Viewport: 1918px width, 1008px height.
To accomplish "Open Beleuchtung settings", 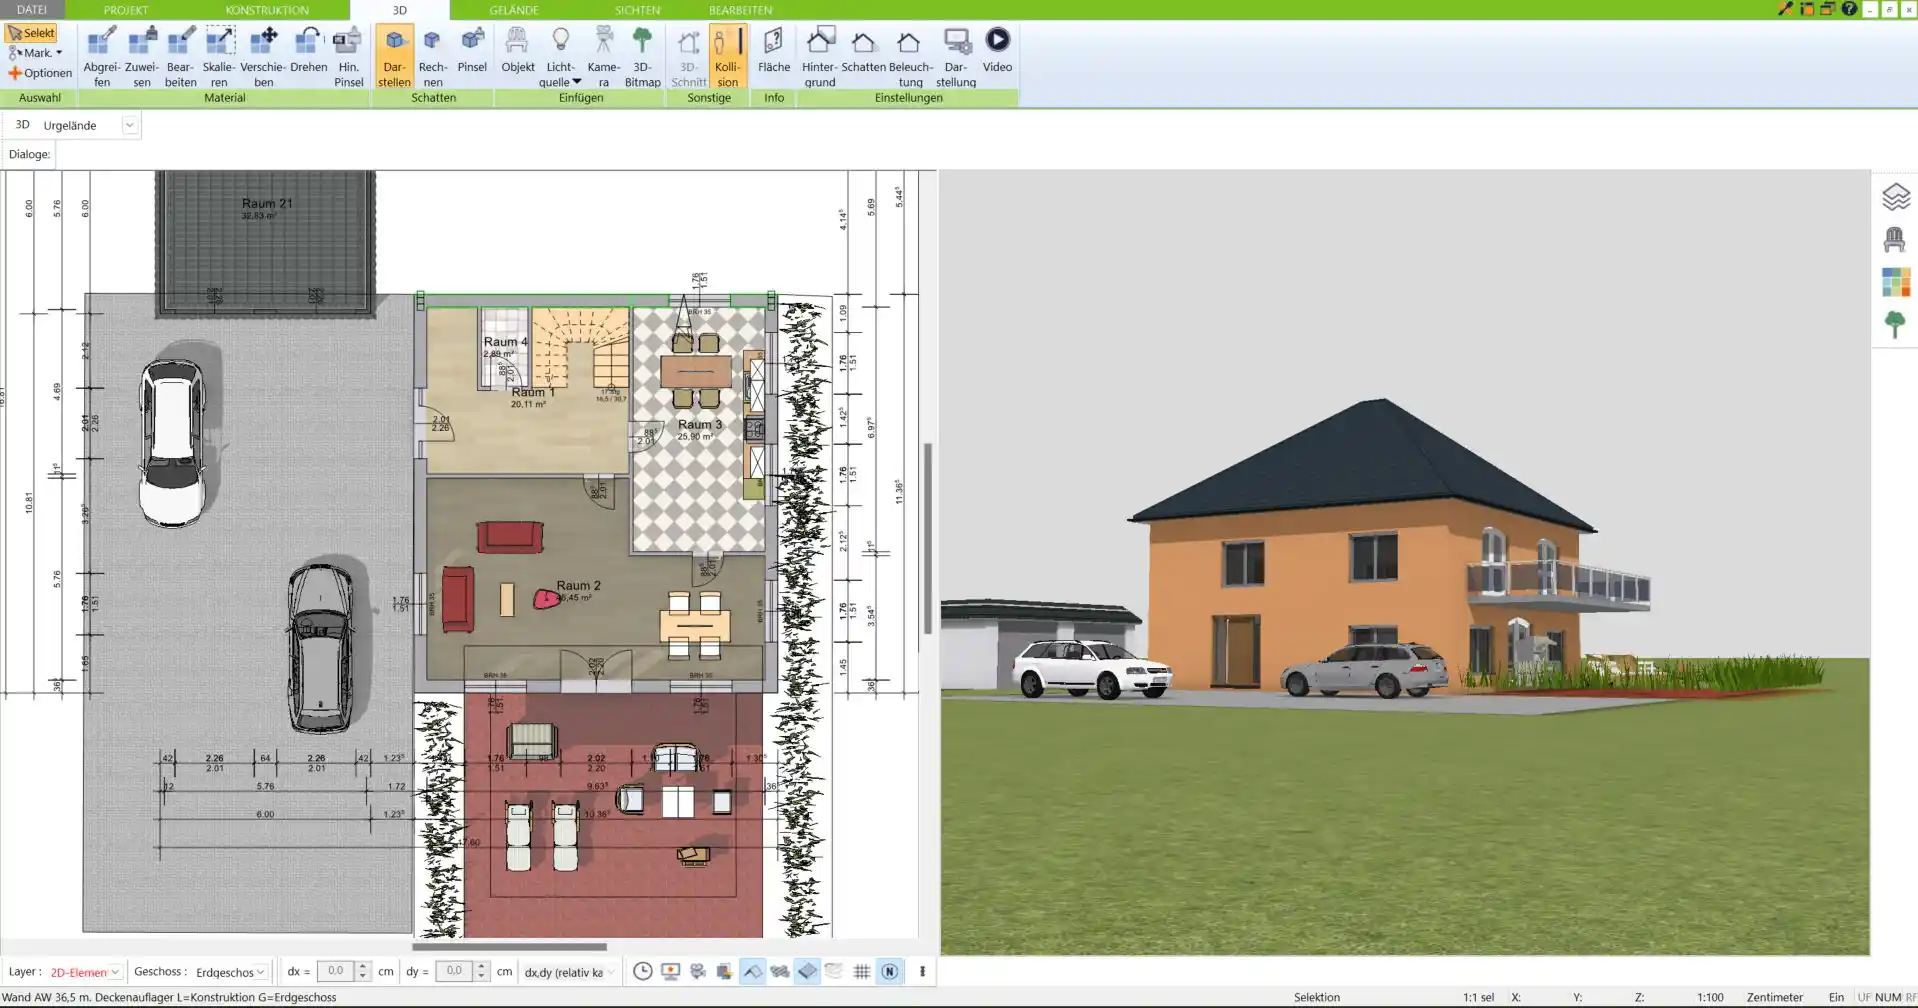I will point(909,57).
